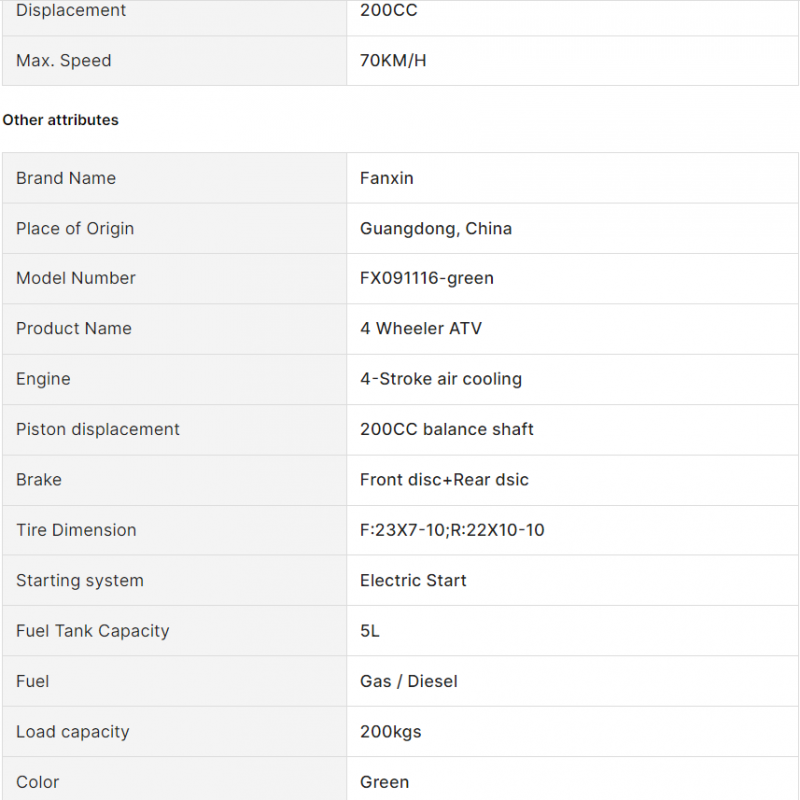Screen dimensions: 800x800
Task: Click the Piston displacement label
Action: [97, 430]
